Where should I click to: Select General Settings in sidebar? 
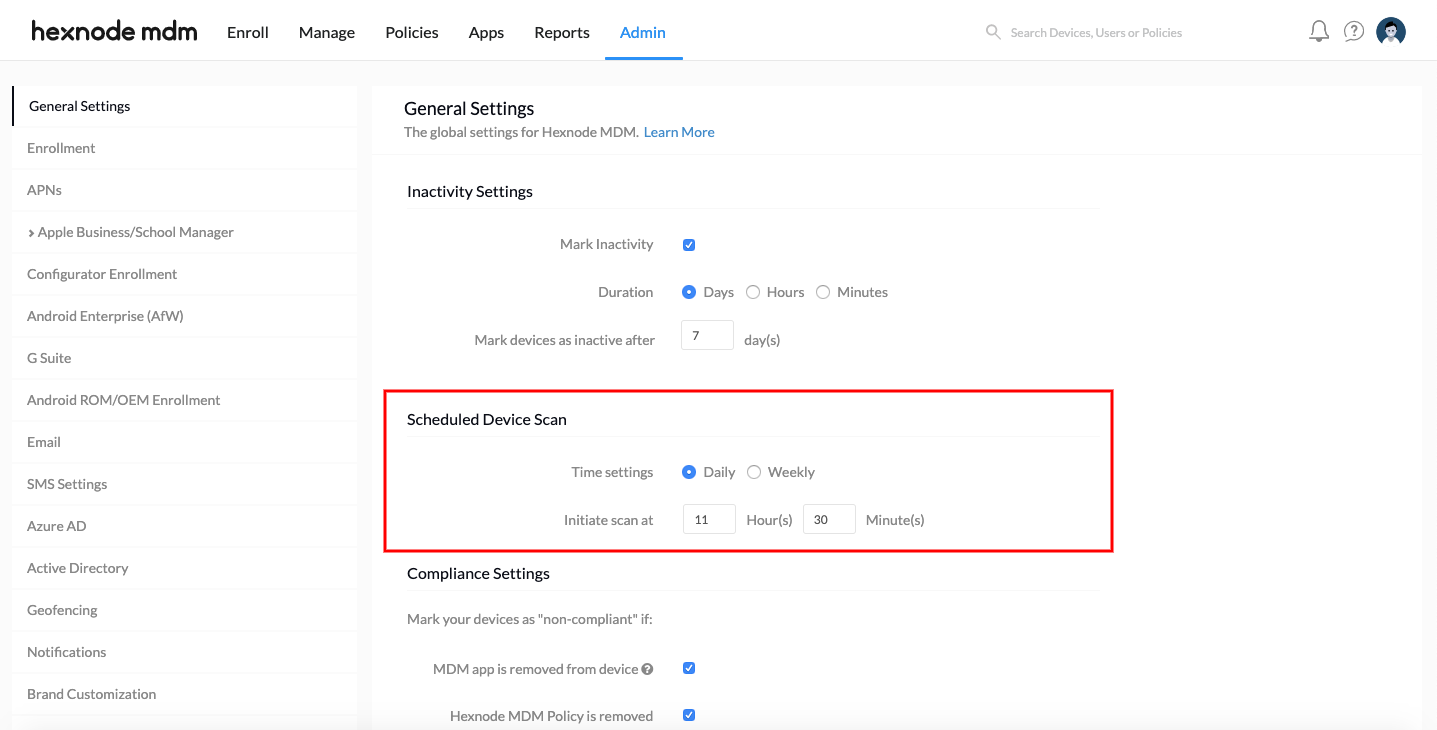184,106
